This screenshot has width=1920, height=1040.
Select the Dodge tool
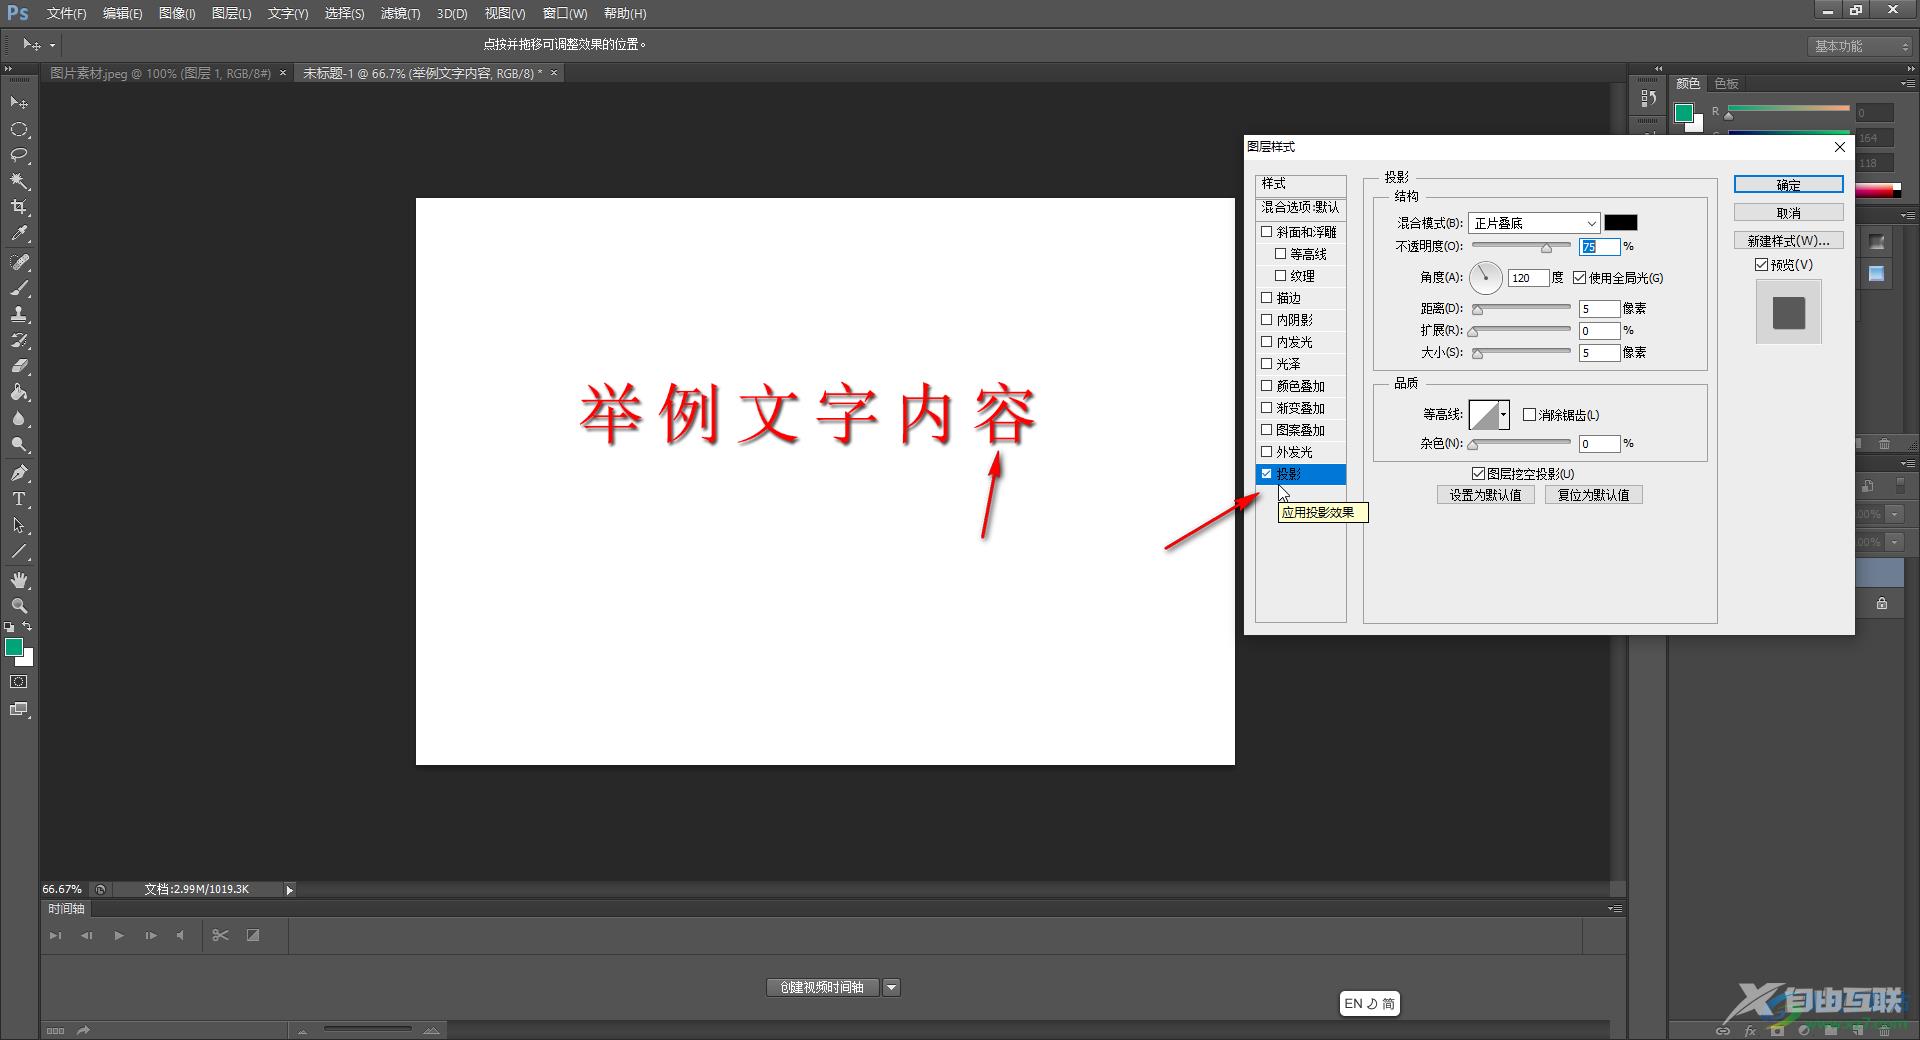pyautogui.click(x=19, y=444)
